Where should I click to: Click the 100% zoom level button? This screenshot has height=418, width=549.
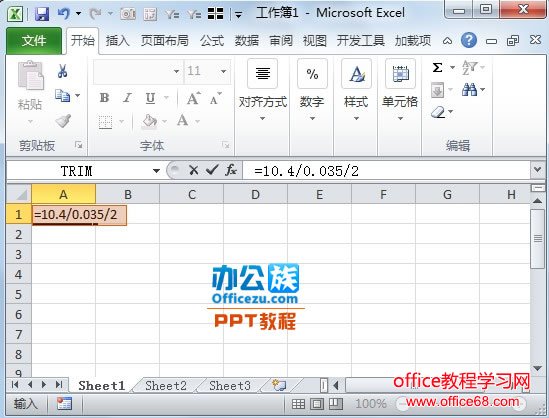pyautogui.click(x=370, y=404)
